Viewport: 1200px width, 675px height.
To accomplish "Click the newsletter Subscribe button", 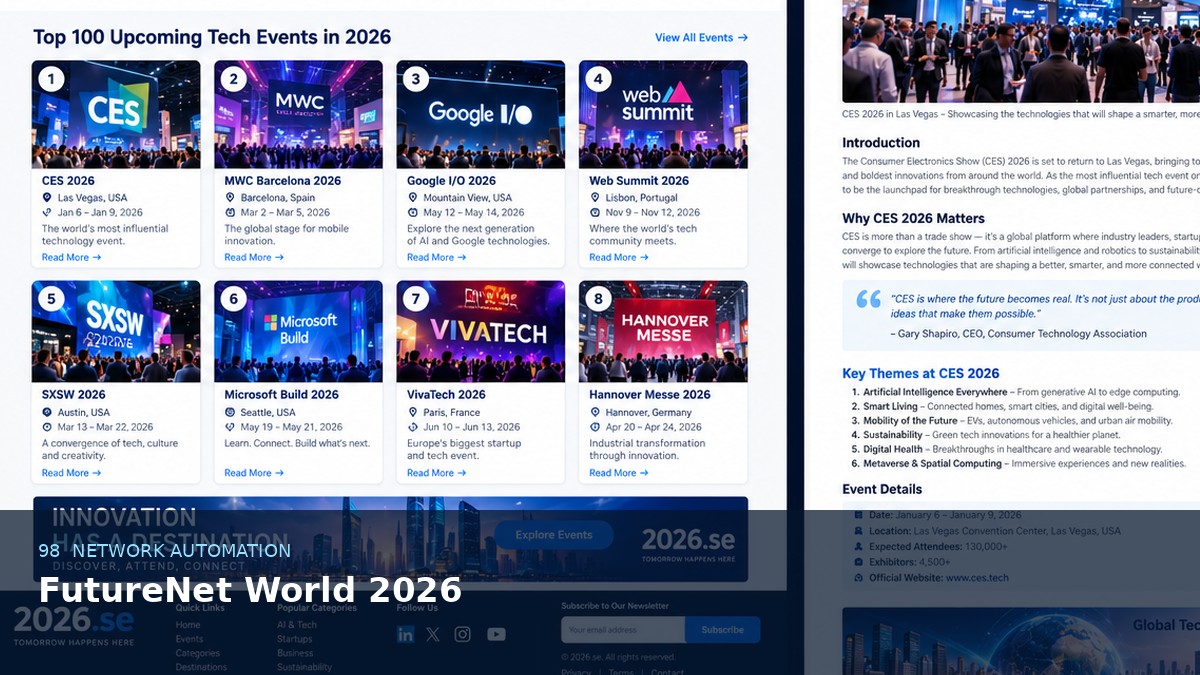I will coord(722,630).
